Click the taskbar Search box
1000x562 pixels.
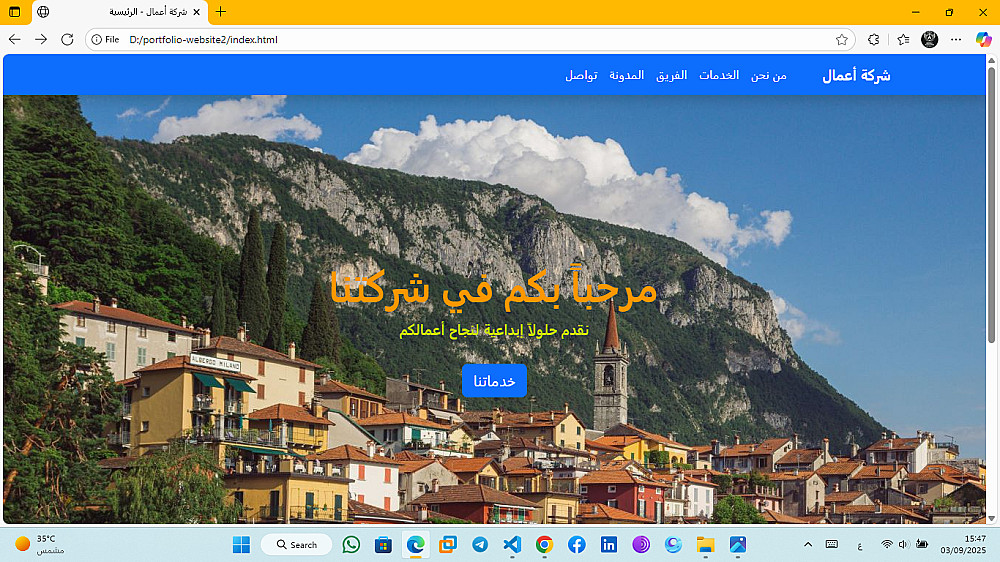tap(297, 545)
